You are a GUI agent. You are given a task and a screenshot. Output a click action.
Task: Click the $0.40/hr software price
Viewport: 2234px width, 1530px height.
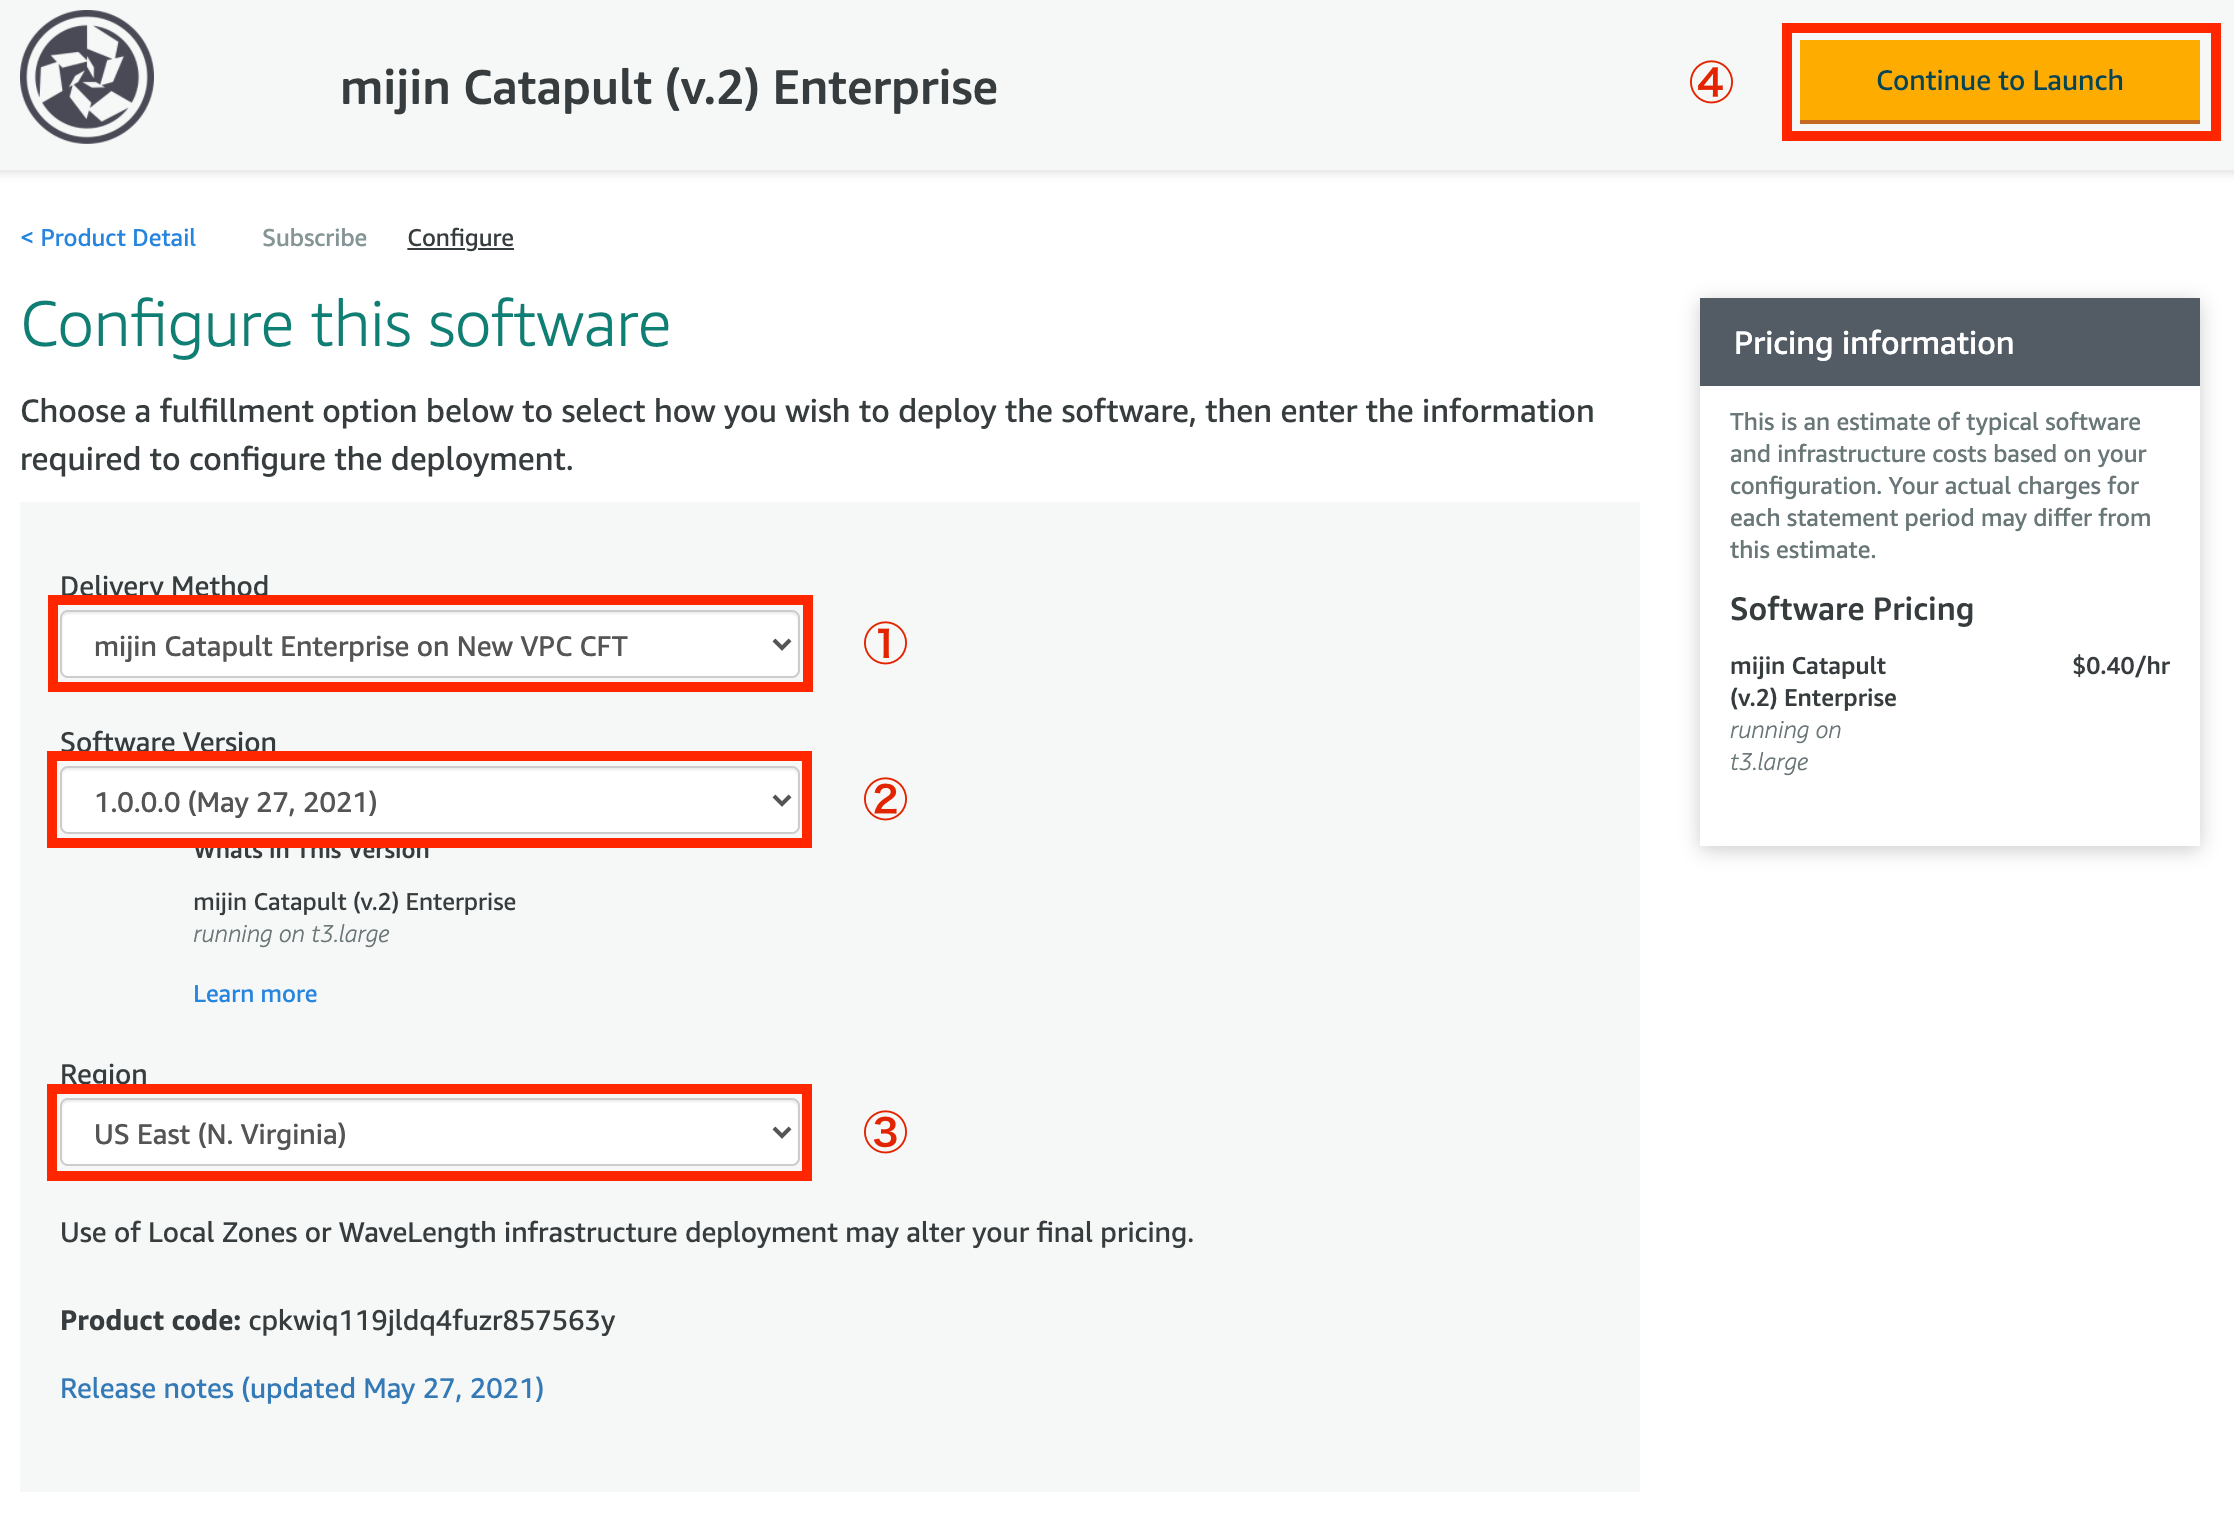click(x=2120, y=666)
